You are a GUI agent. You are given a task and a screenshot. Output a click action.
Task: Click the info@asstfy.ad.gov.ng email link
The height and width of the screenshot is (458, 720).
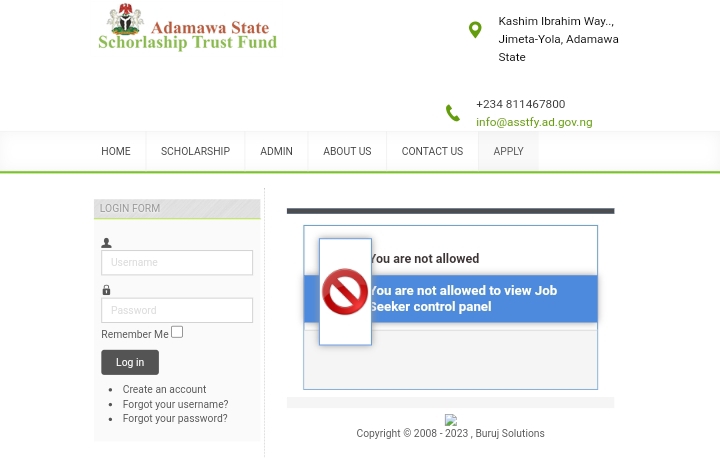[534, 122]
